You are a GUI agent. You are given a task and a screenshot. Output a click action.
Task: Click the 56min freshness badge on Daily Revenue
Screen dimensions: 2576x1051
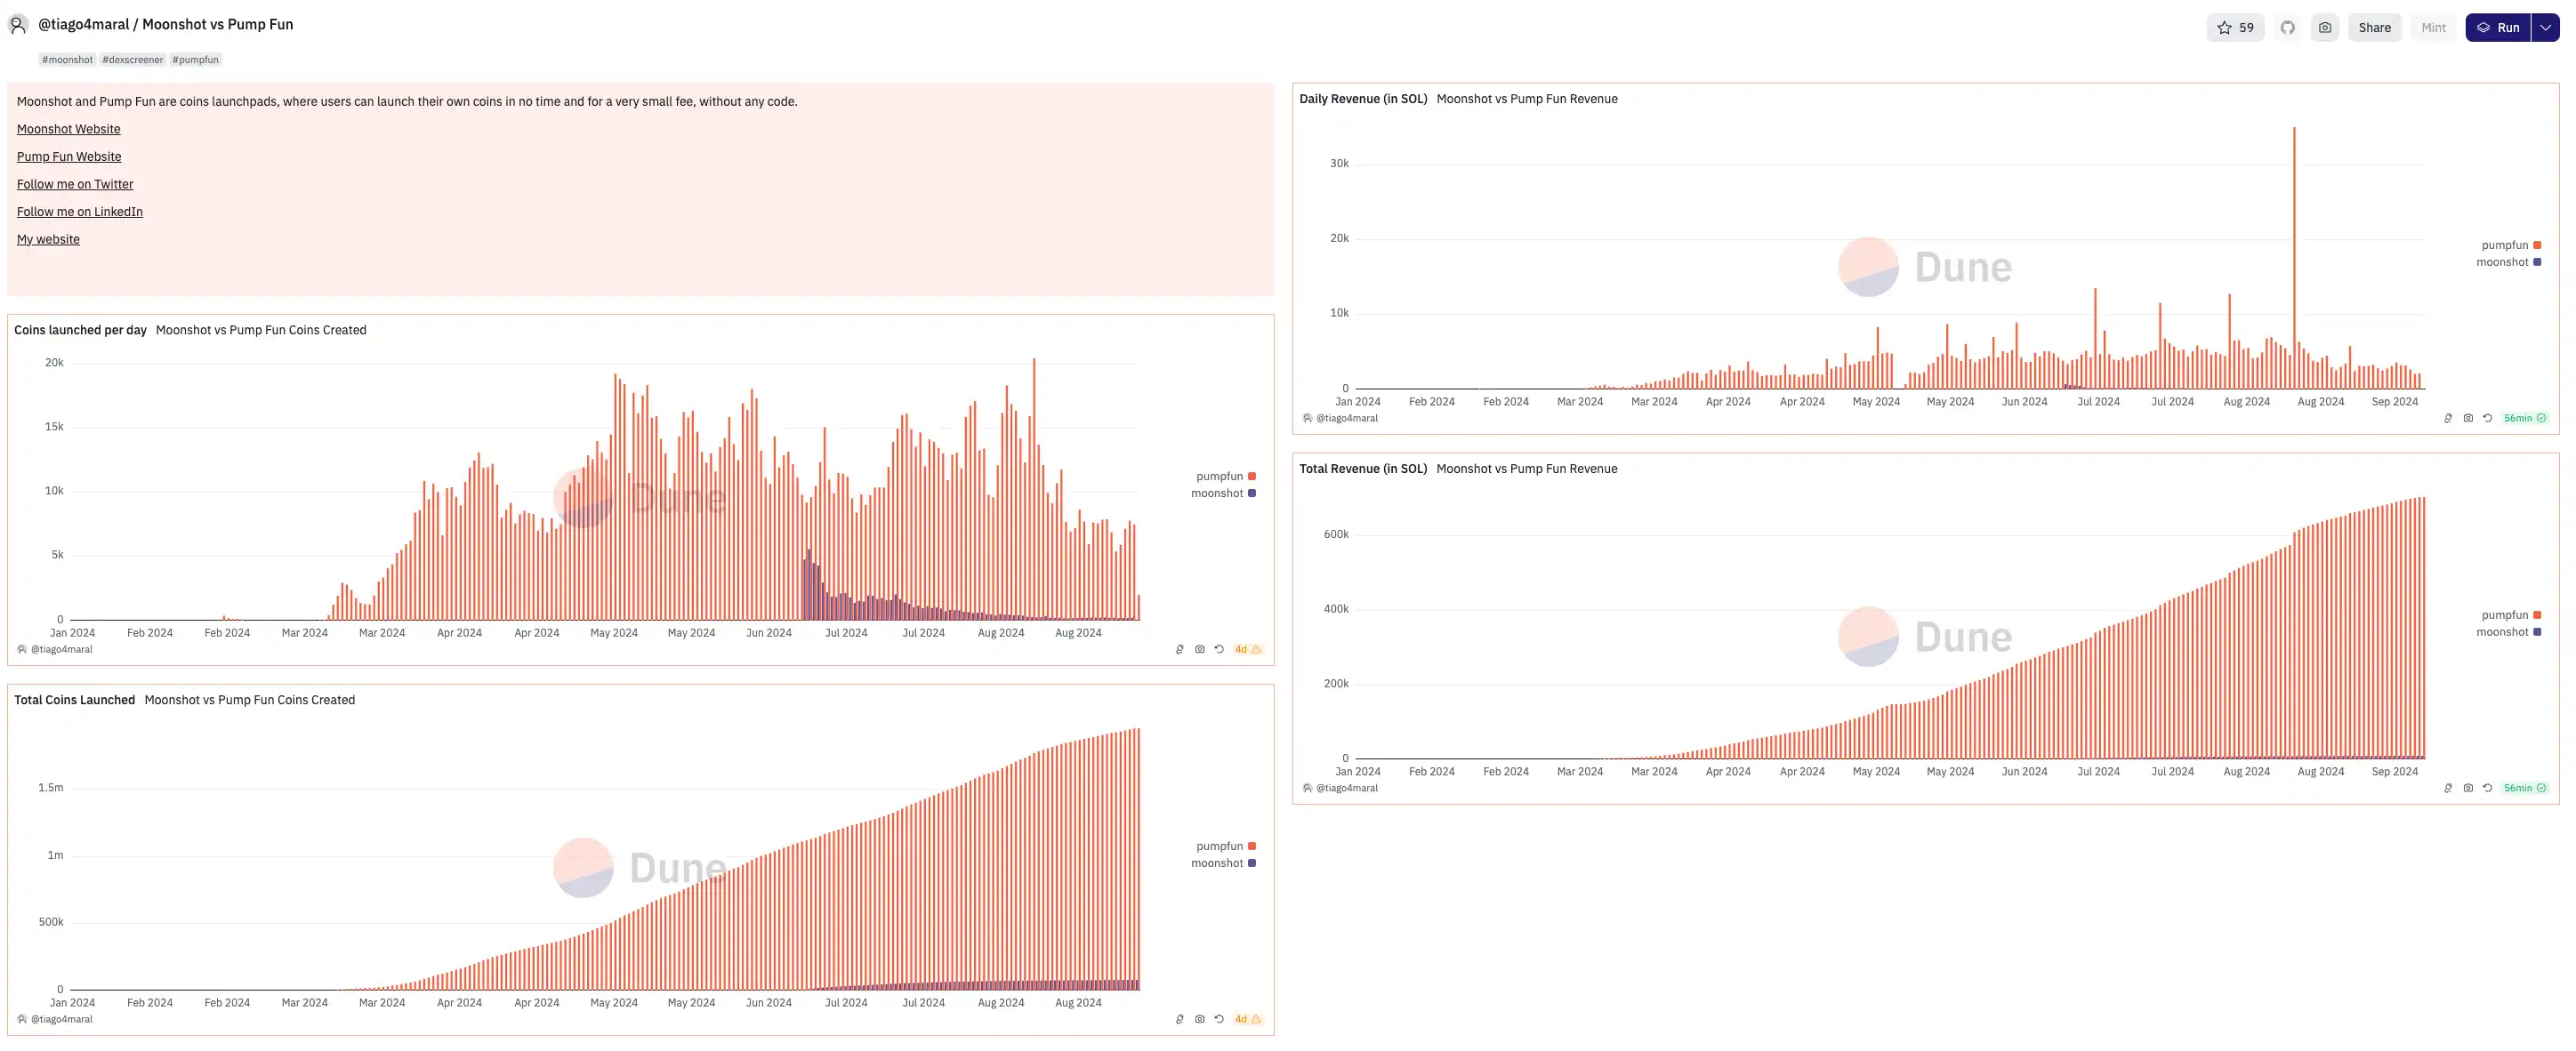pyautogui.click(x=2524, y=419)
